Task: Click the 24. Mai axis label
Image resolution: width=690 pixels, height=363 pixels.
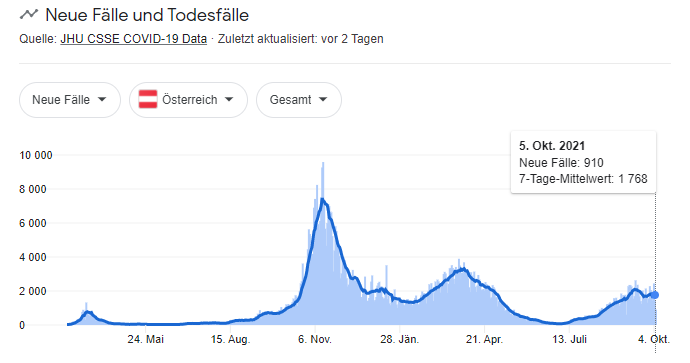Action: pos(146,339)
